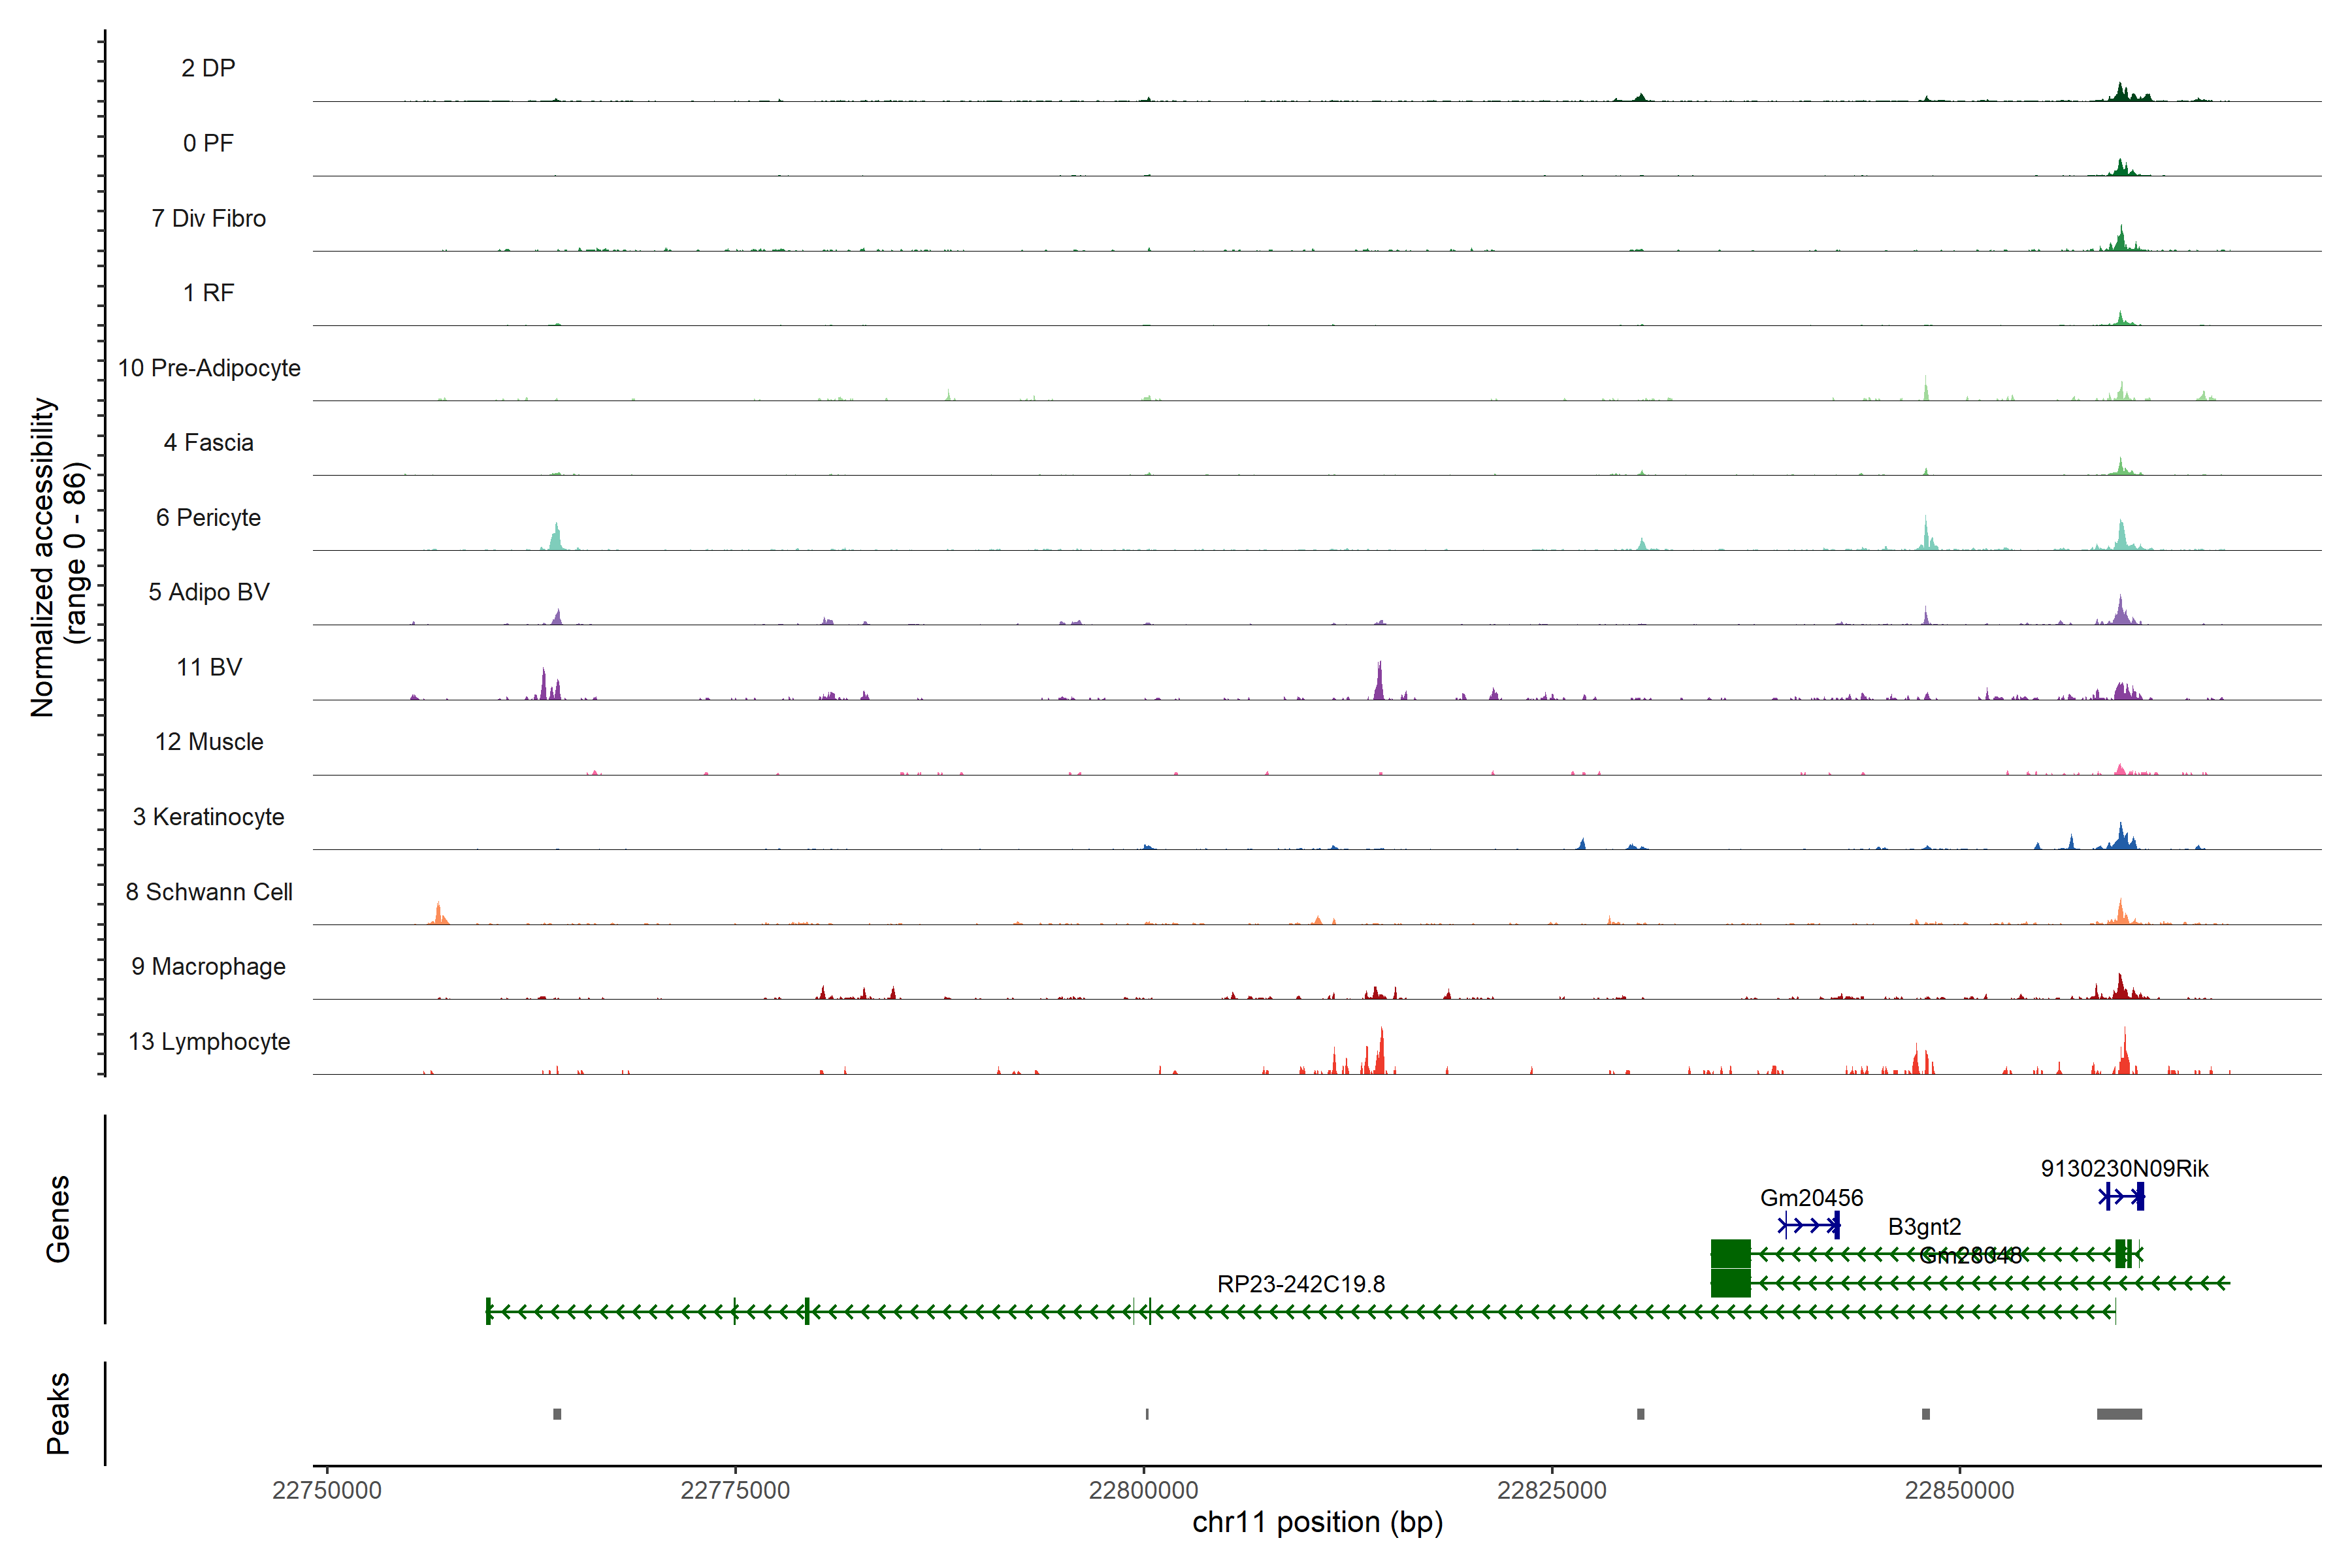Click the 22800000 axis tick label

point(1143,1490)
